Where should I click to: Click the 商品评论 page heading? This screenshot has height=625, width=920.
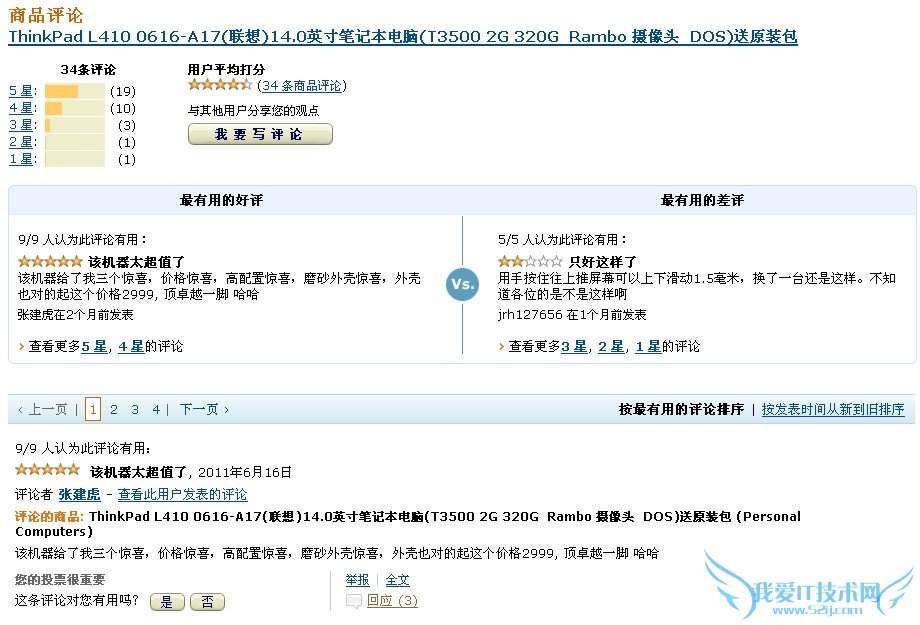tap(46, 14)
